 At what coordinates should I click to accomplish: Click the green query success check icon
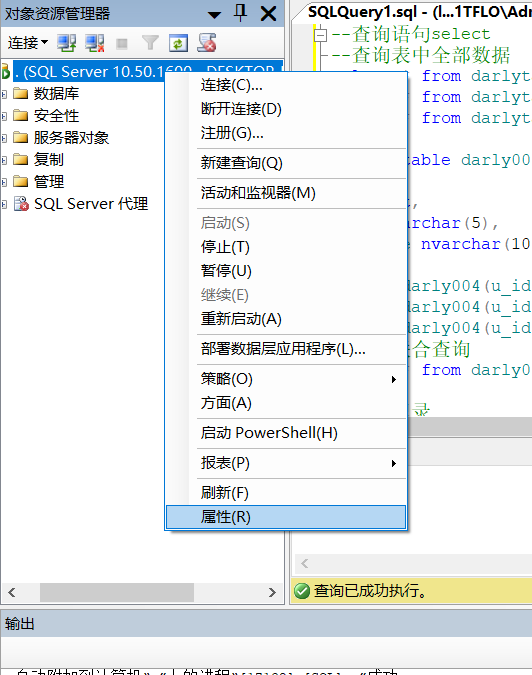(x=302, y=591)
